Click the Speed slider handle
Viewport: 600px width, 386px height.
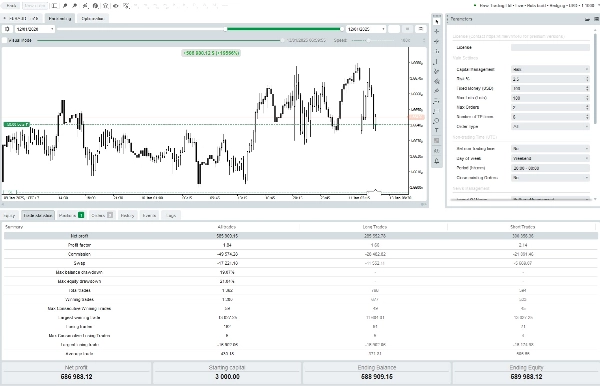368,40
